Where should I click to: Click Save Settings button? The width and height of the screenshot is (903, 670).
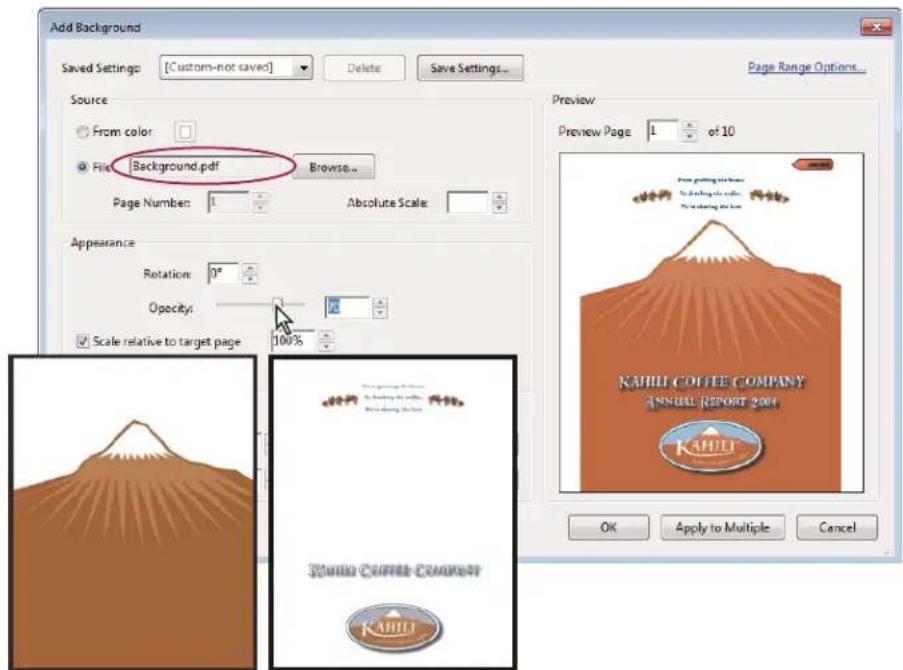pyautogui.click(x=470, y=68)
